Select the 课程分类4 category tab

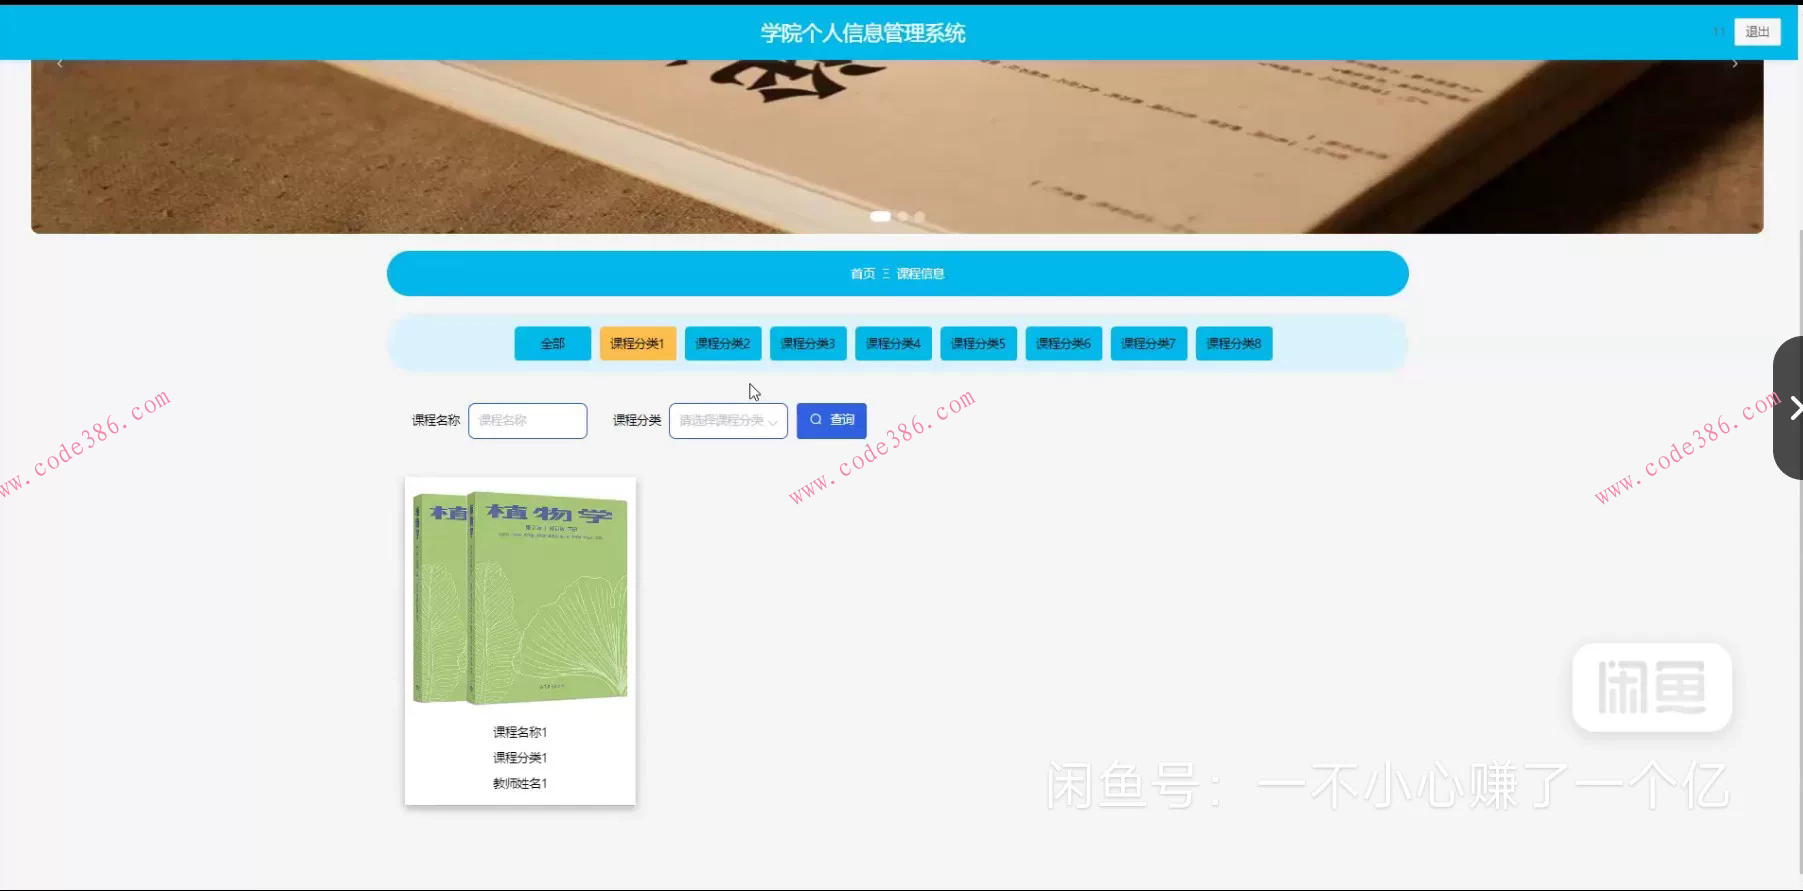893,343
